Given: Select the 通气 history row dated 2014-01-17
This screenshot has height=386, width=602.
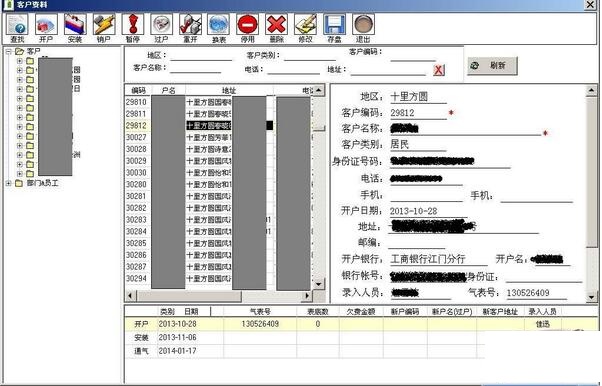Looking at the screenshot, I should [305, 351].
